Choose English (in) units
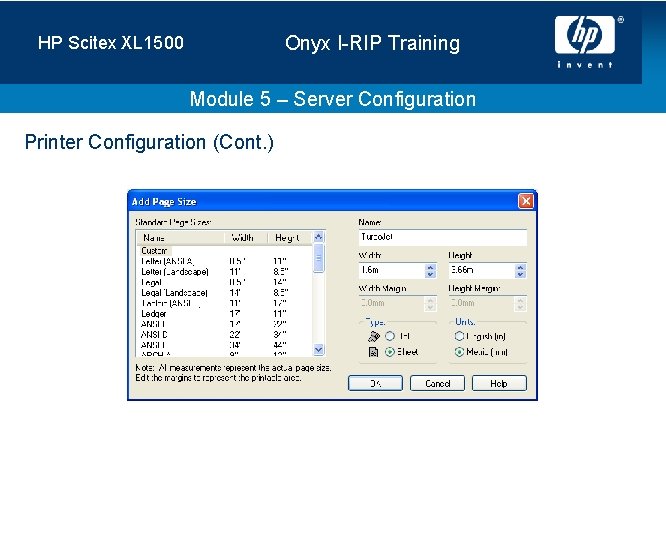 coord(459,336)
